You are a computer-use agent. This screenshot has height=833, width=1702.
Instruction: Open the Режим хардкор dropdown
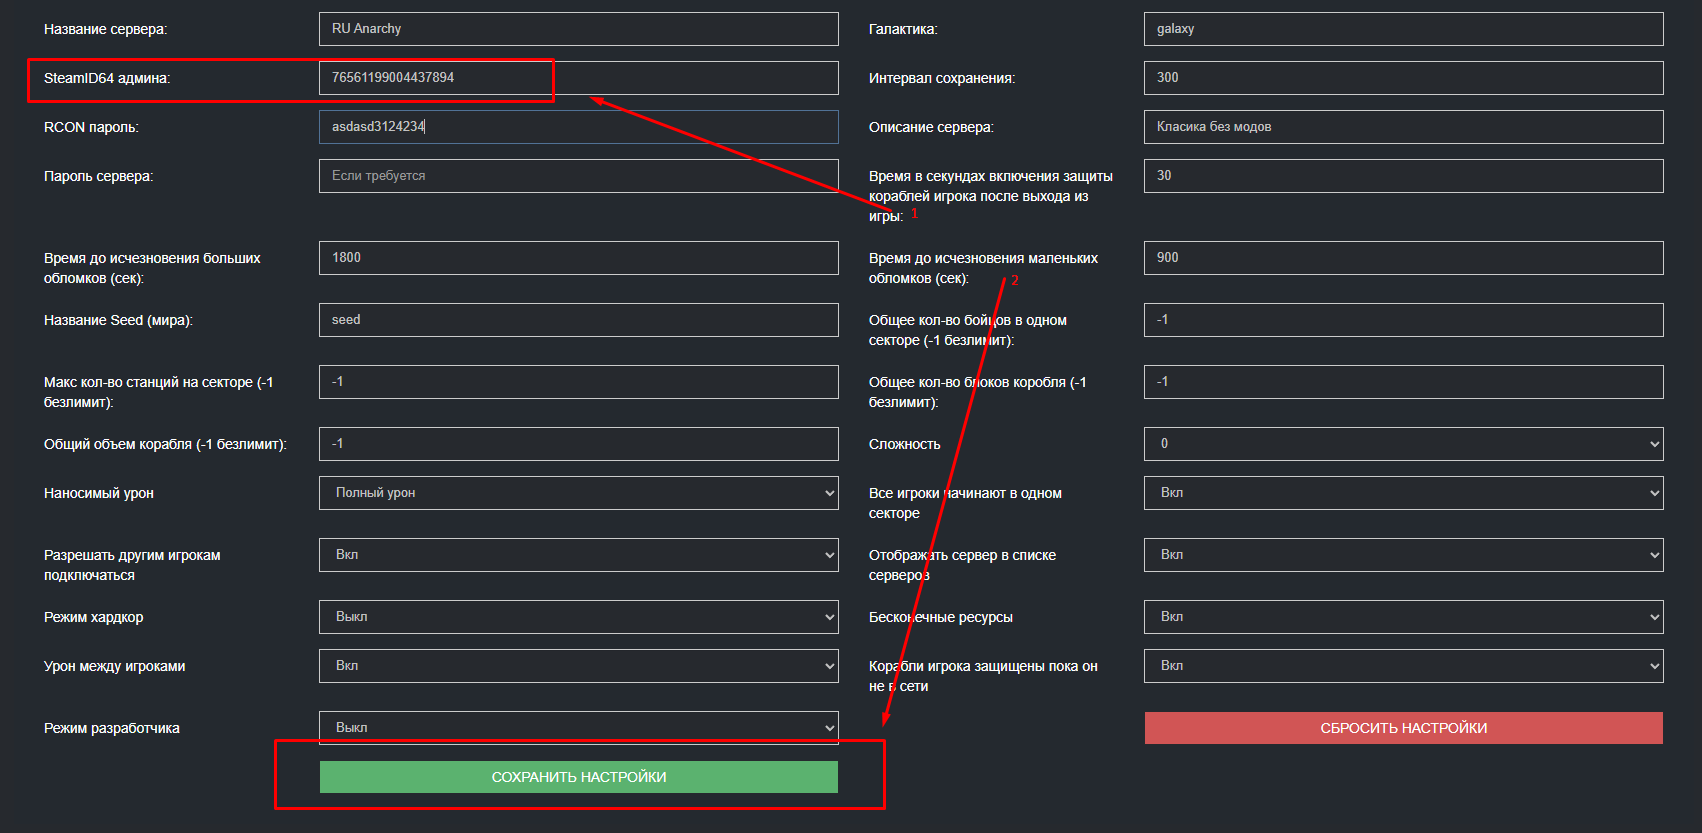tap(578, 617)
